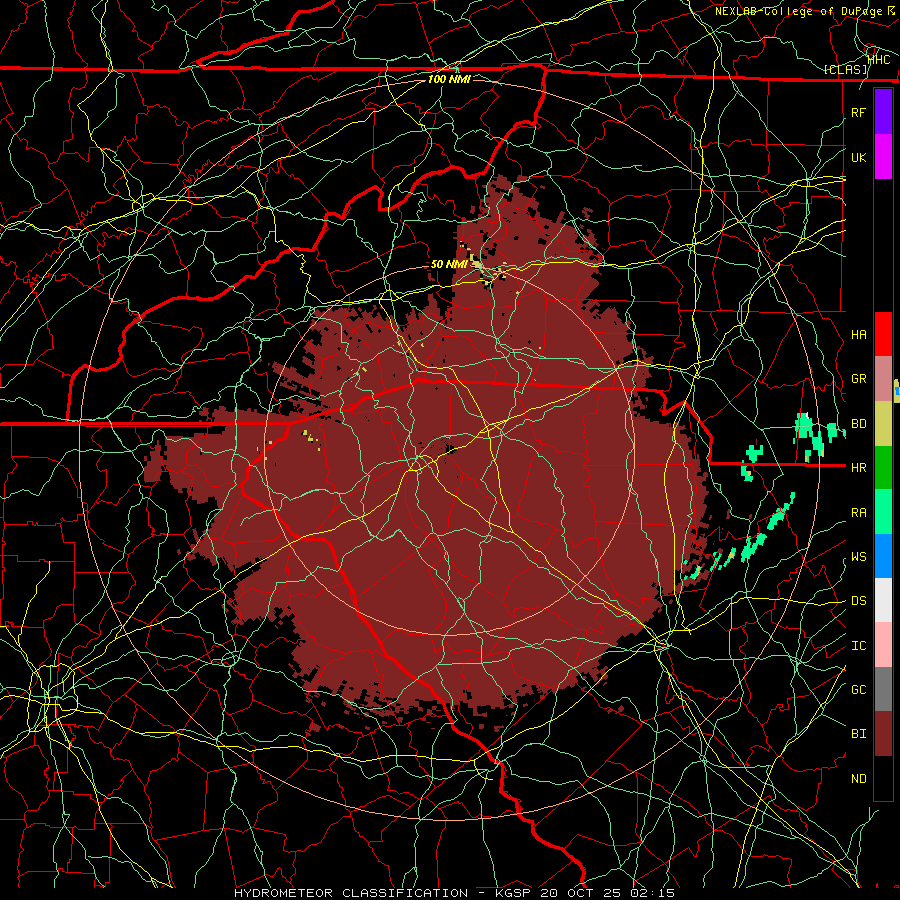This screenshot has height=900, width=900.
Task: Click the BI dark red legend swatch
Action: click(x=883, y=734)
